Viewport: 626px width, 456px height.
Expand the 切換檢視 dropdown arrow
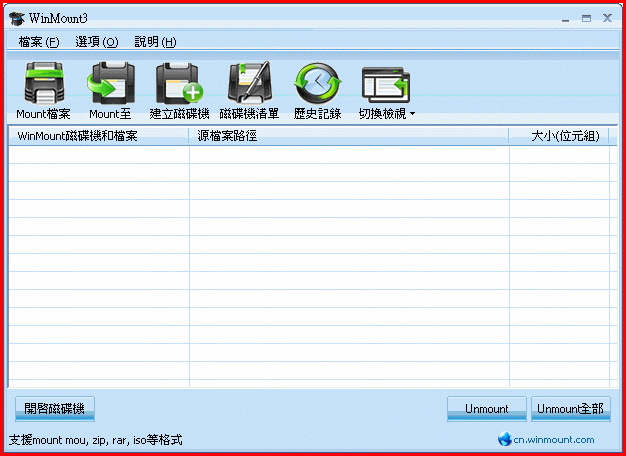pos(412,114)
